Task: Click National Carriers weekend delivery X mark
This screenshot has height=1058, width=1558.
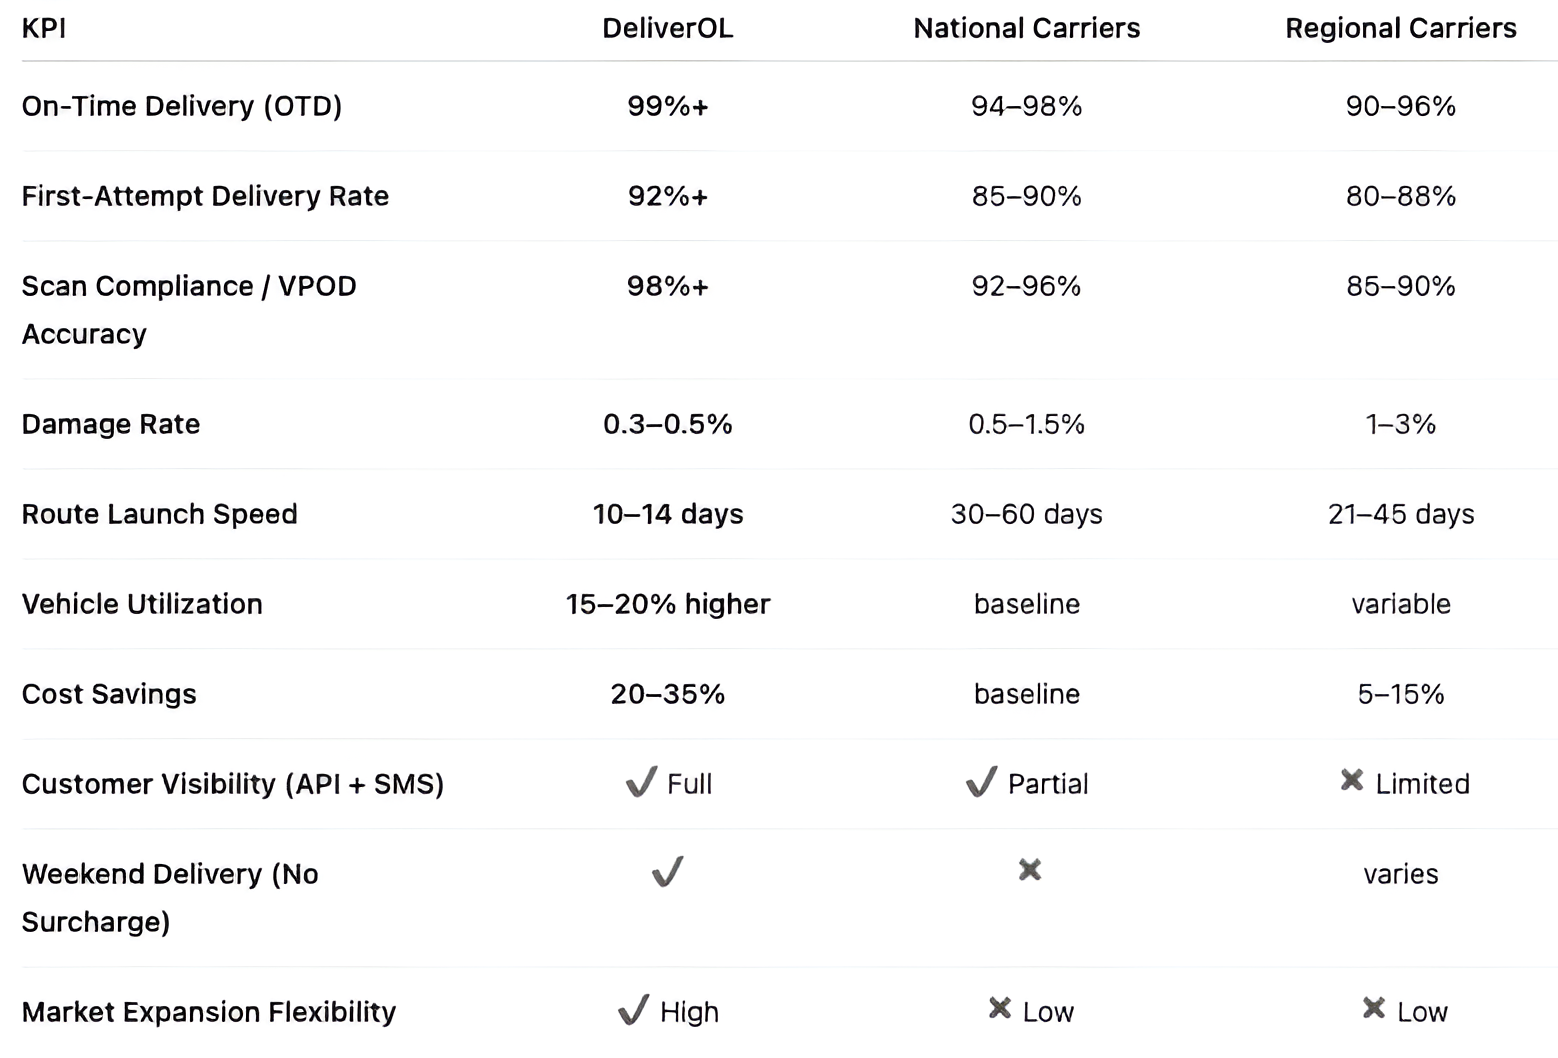Action: pos(1029,870)
